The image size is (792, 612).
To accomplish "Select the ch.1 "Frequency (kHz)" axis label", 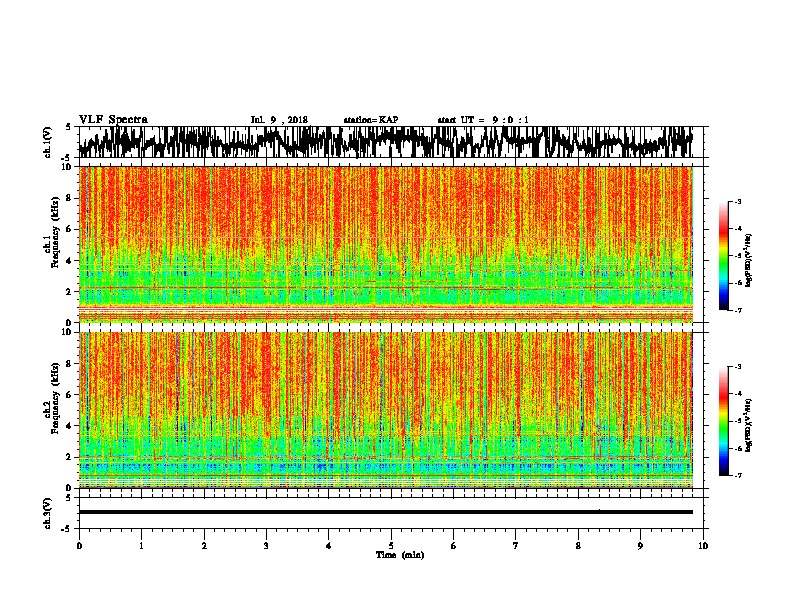I will pyautogui.click(x=55, y=232).
